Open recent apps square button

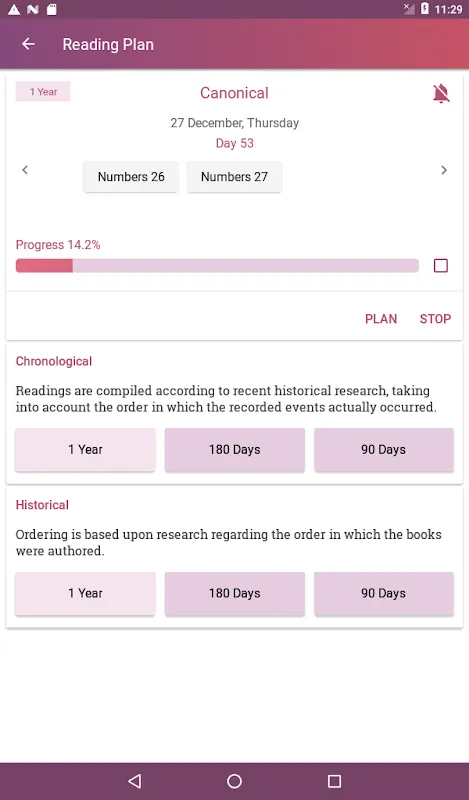point(334,781)
